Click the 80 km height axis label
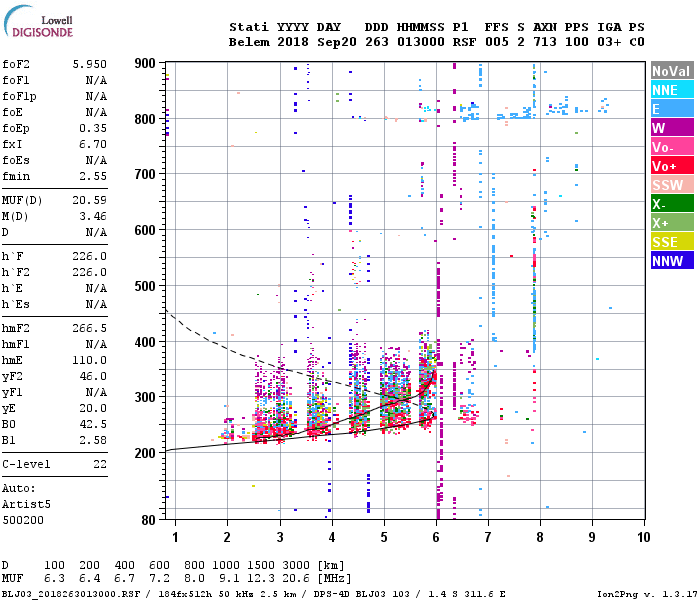 pyautogui.click(x=149, y=520)
